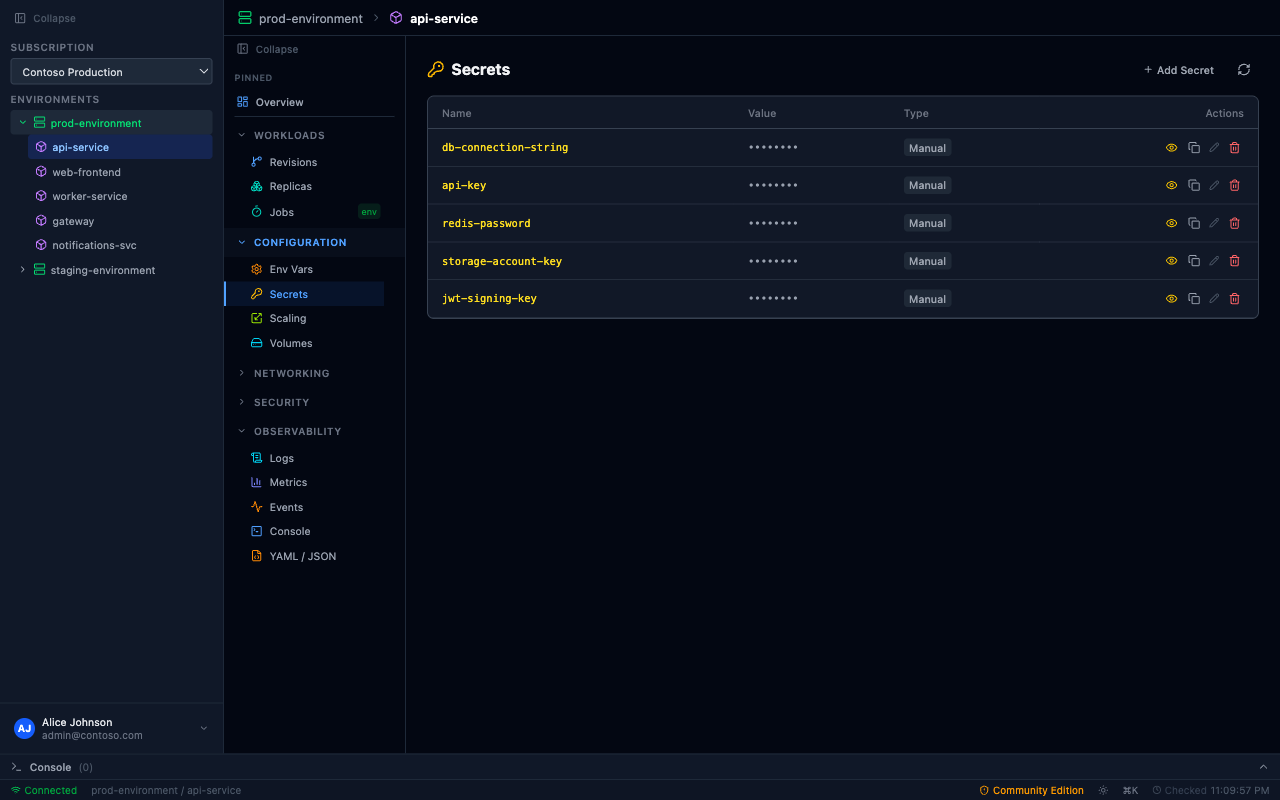
Task: Switch to light theme from status bar
Action: pyautogui.click(x=1103, y=790)
